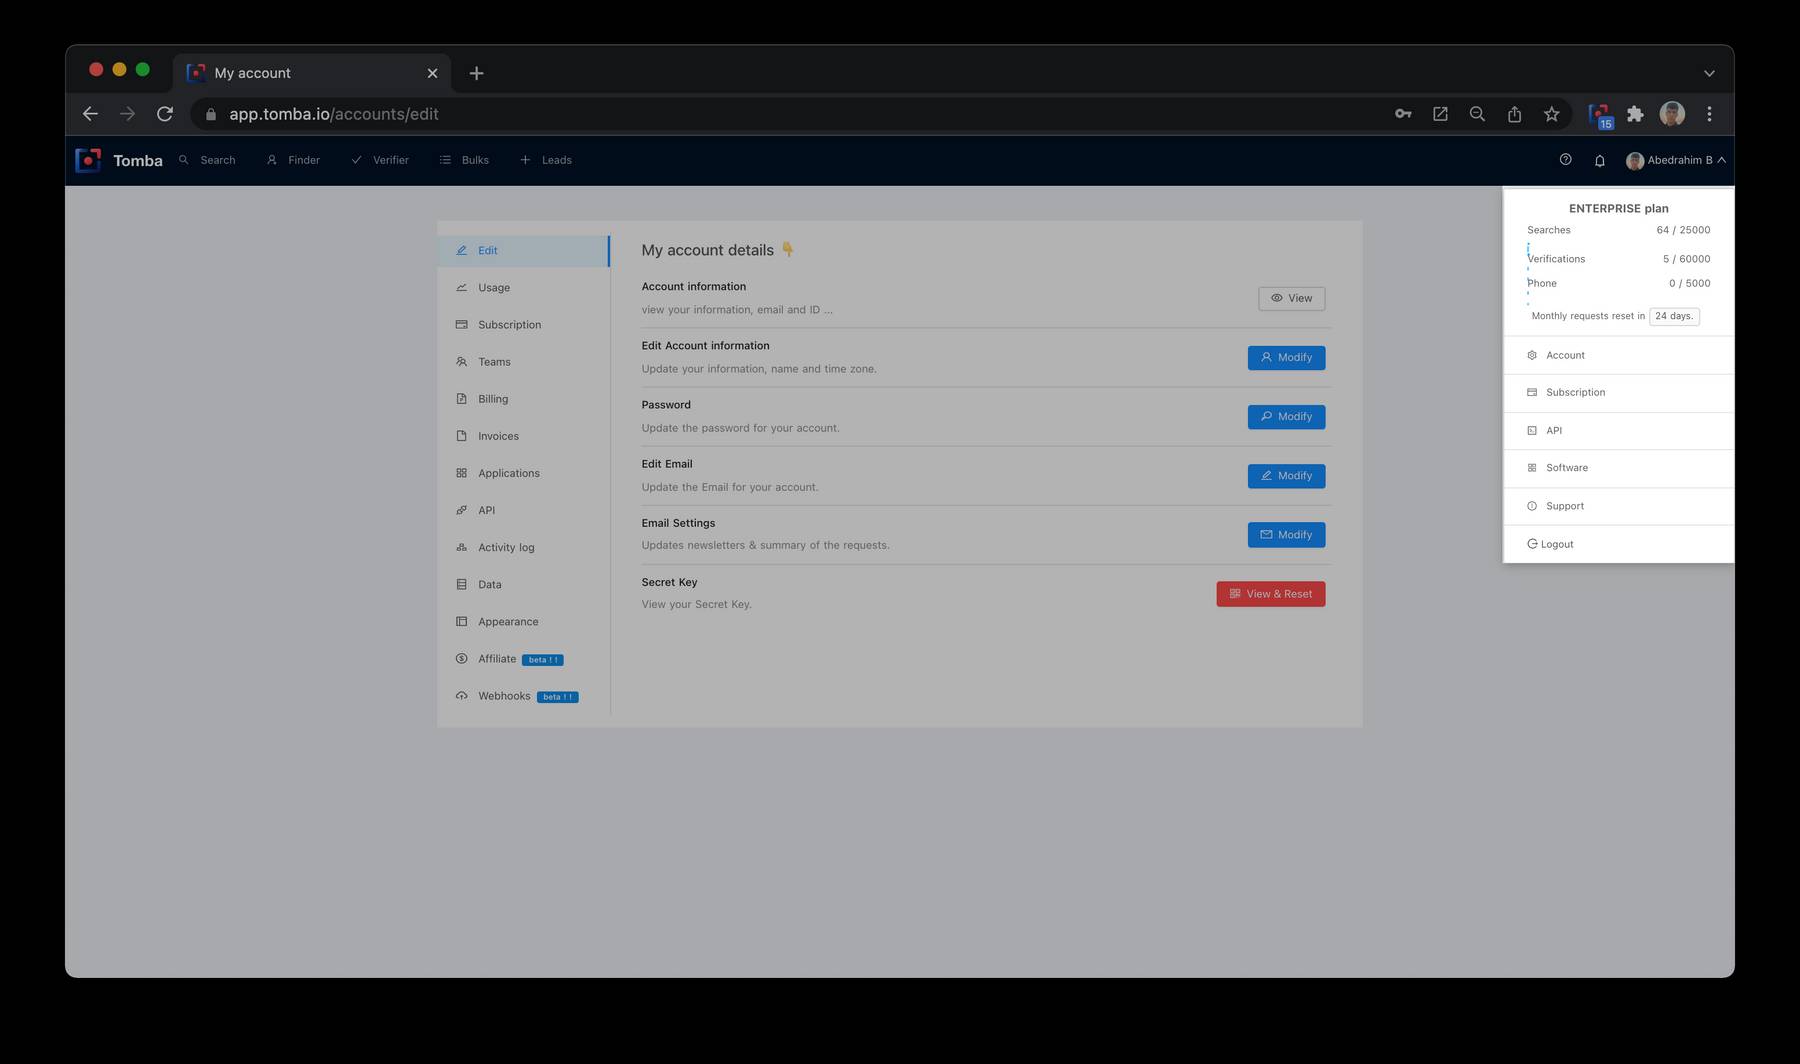Click the Tomba extension icon in Chrome toolbar
The image size is (1800, 1064).
click(1600, 115)
